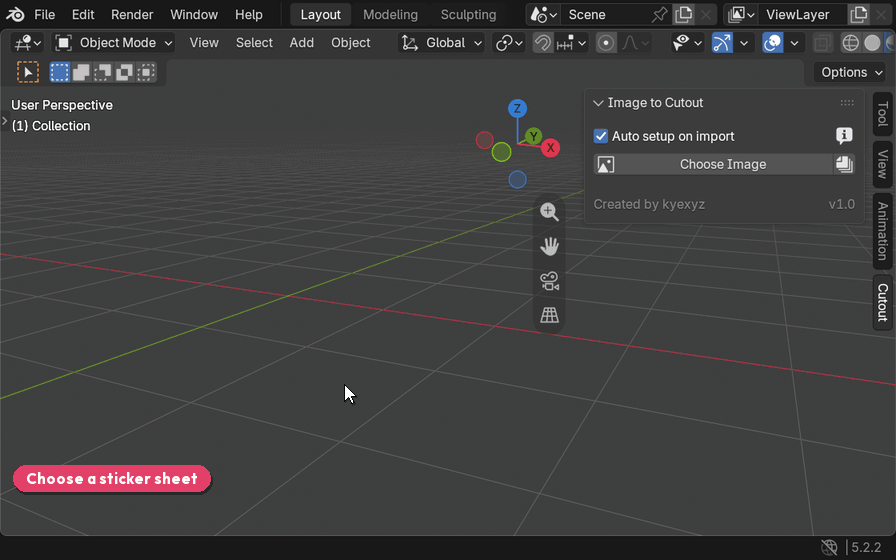
Task: Click the blue Z axis gizmo
Action: pos(517,108)
